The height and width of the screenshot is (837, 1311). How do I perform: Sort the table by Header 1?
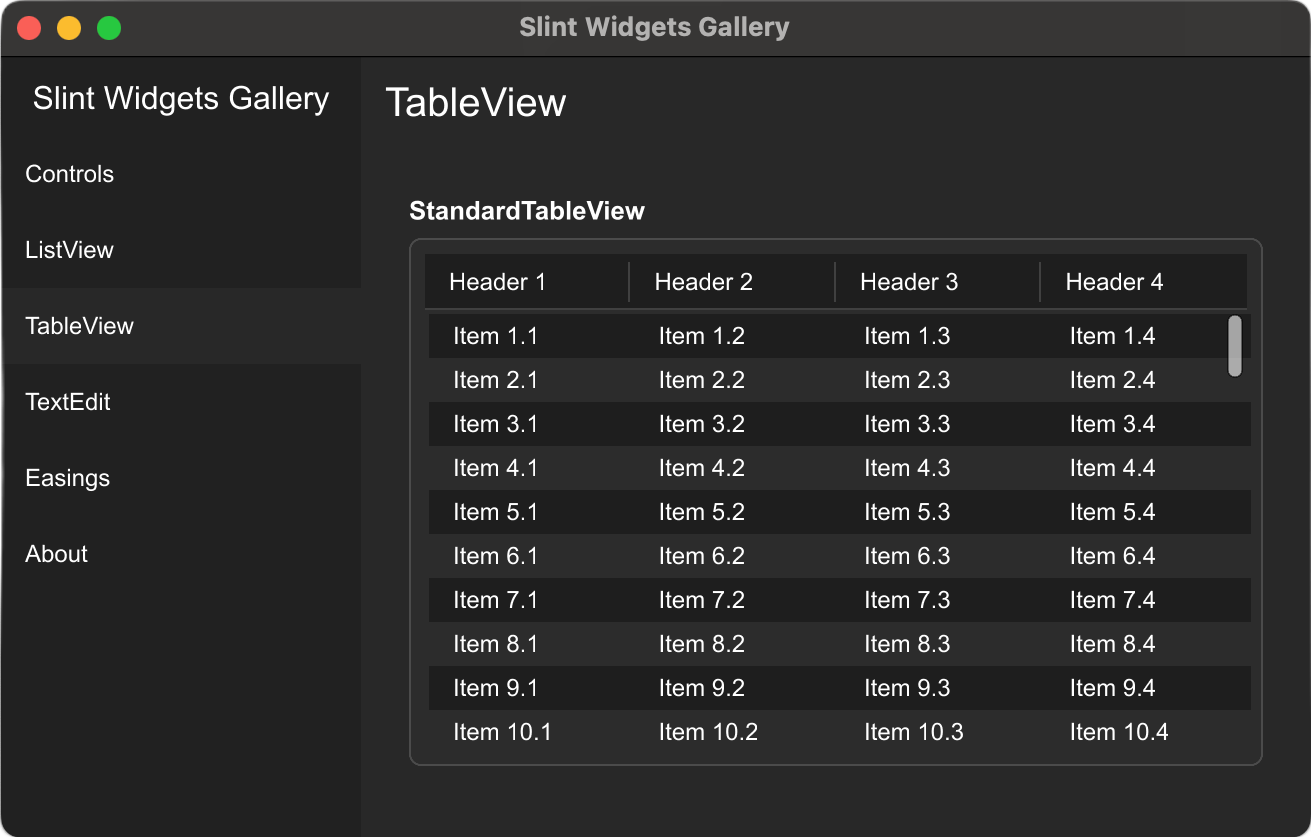pyautogui.click(x=497, y=282)
